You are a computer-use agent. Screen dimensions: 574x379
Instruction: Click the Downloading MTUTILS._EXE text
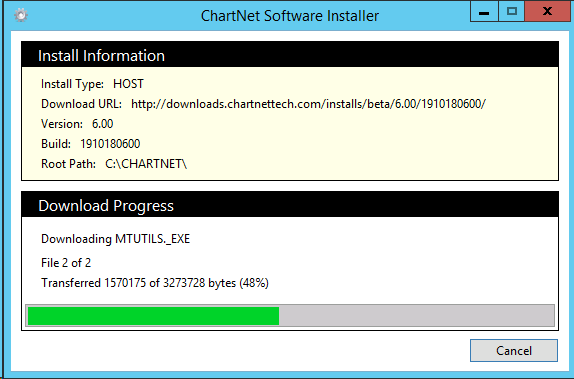click(x=115, y=239)
